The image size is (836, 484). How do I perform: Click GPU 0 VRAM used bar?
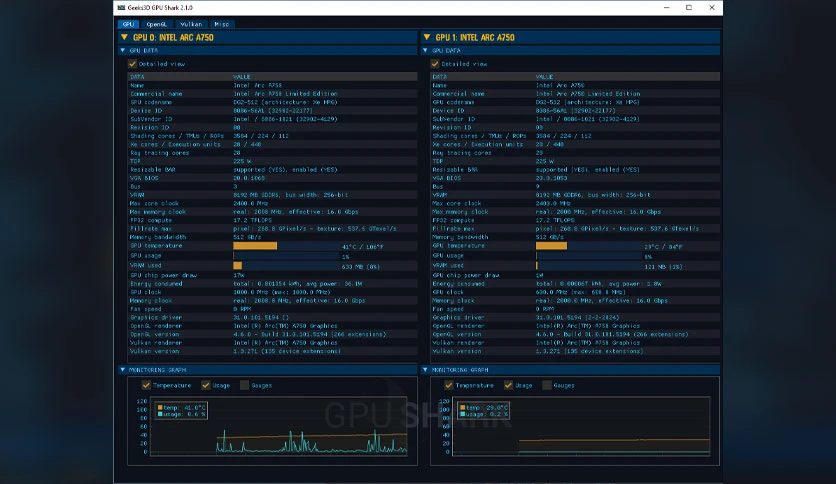click(286, 265)
